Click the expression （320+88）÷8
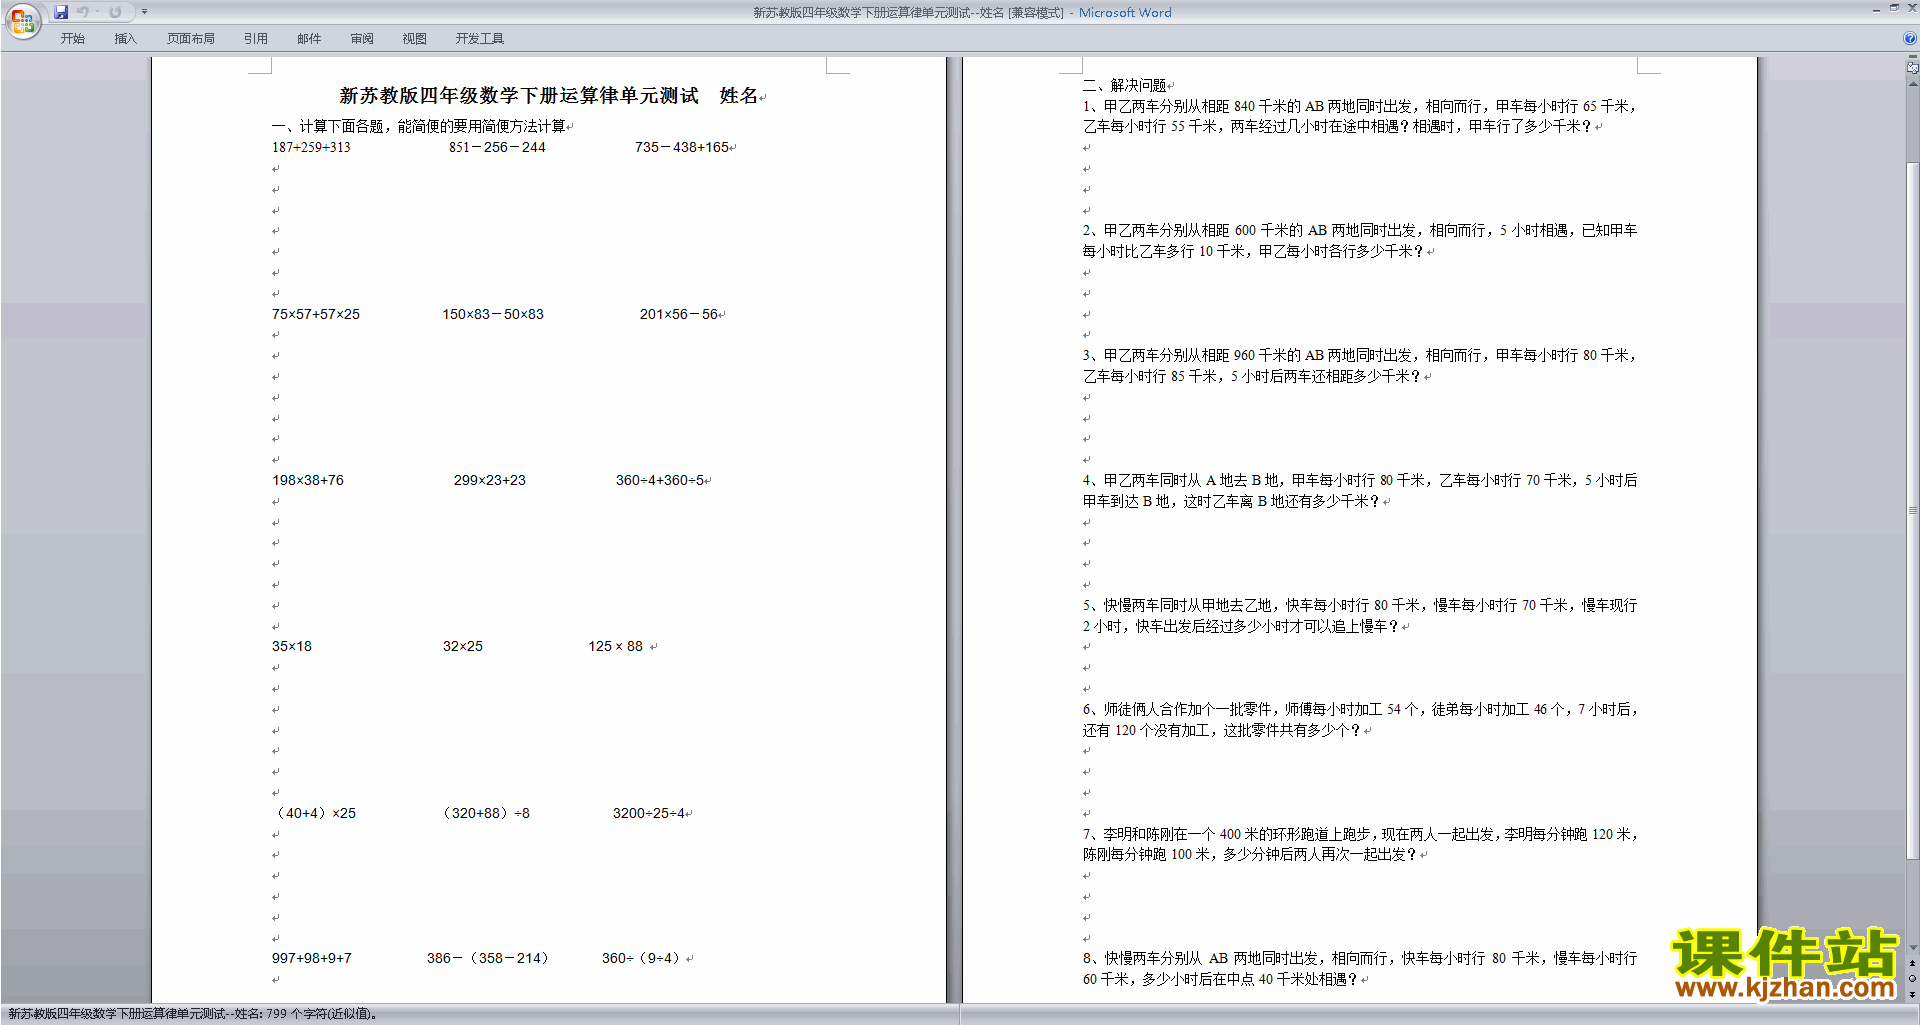1920x1025 pixels. point(485,813)
